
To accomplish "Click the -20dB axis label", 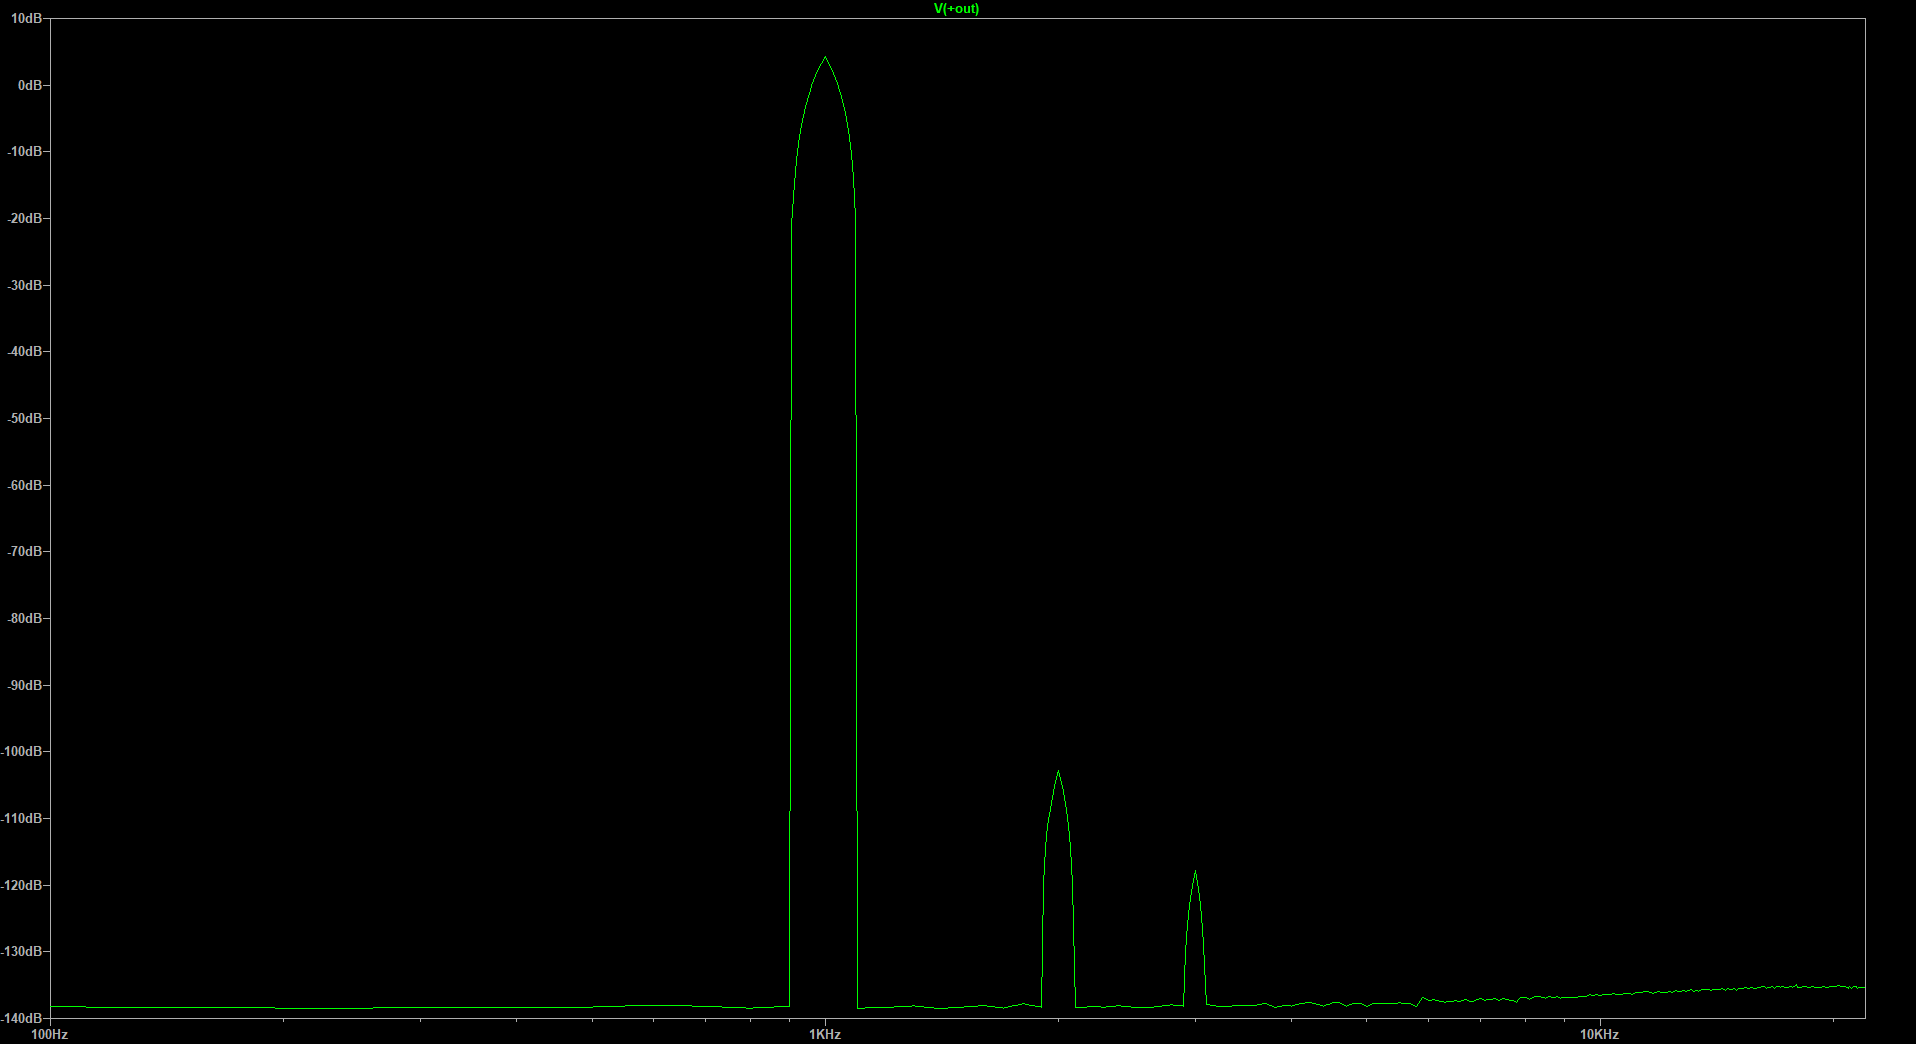I will click(24, 219).
